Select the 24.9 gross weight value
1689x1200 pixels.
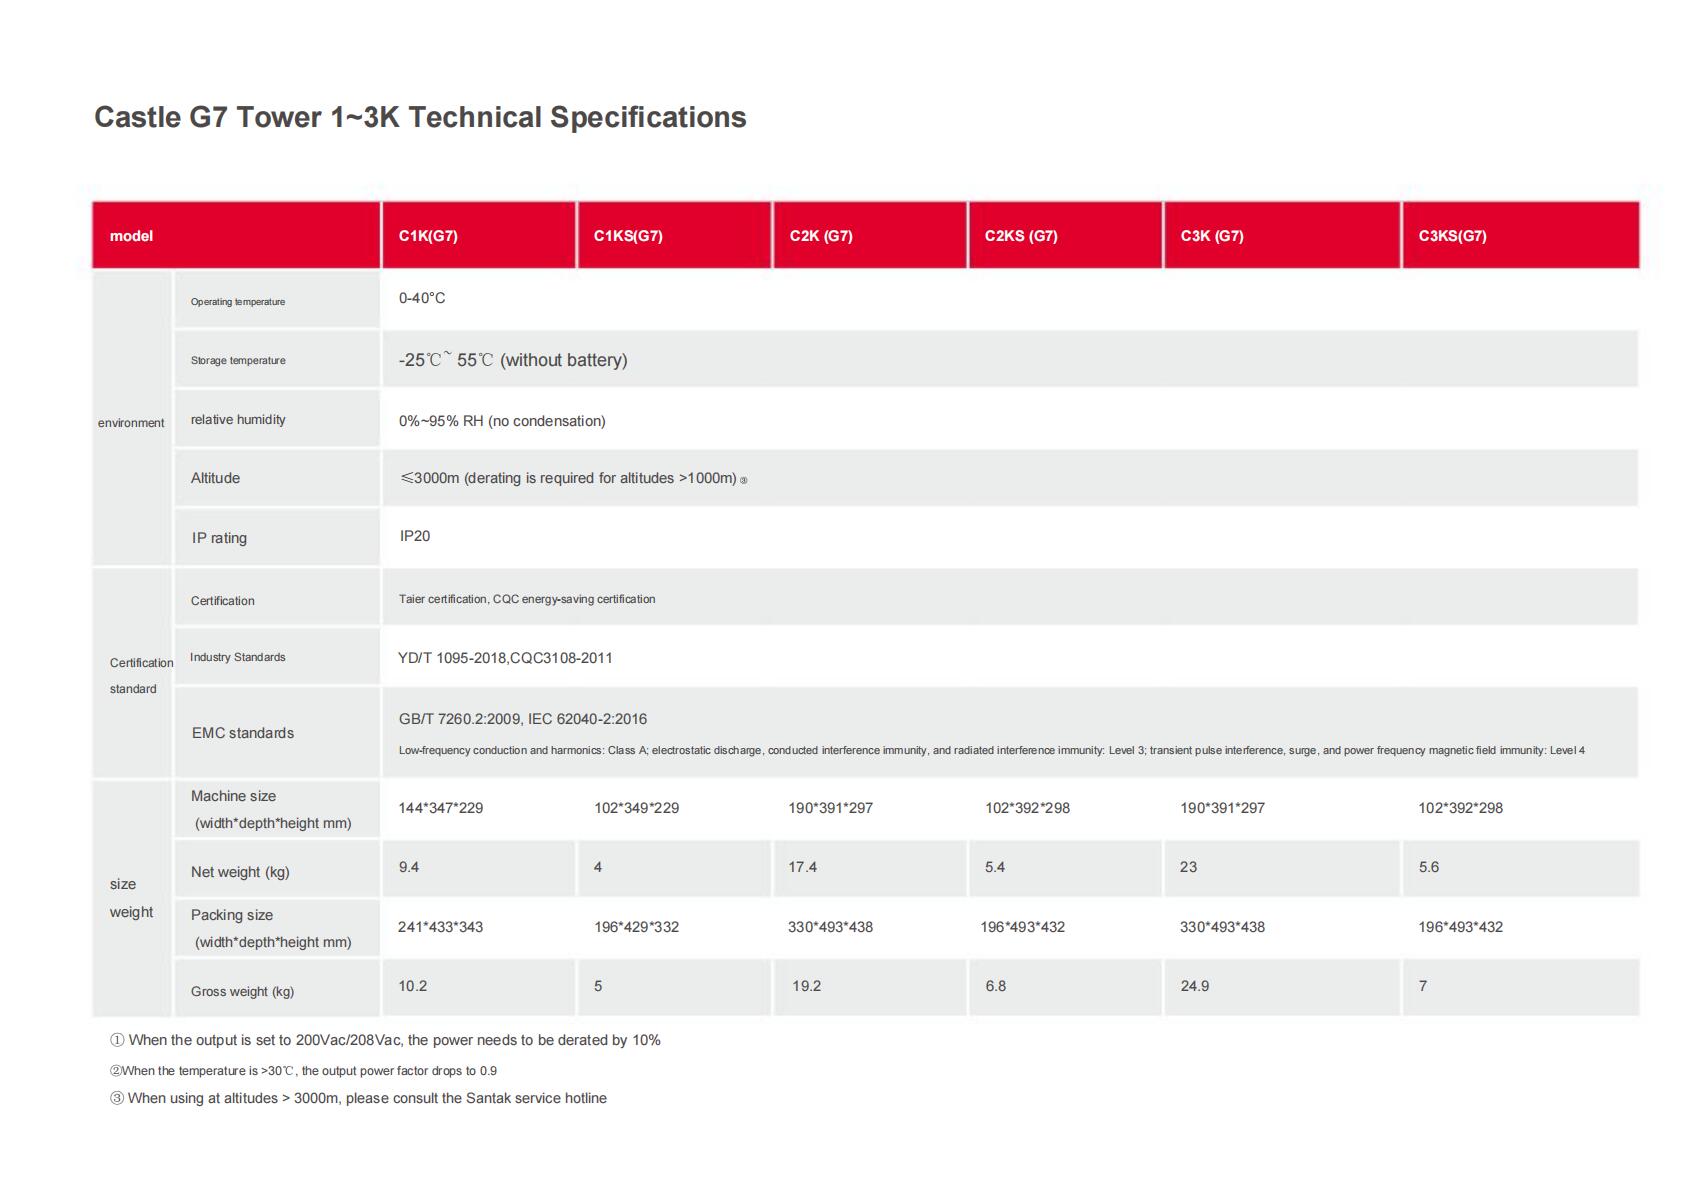1194,986
